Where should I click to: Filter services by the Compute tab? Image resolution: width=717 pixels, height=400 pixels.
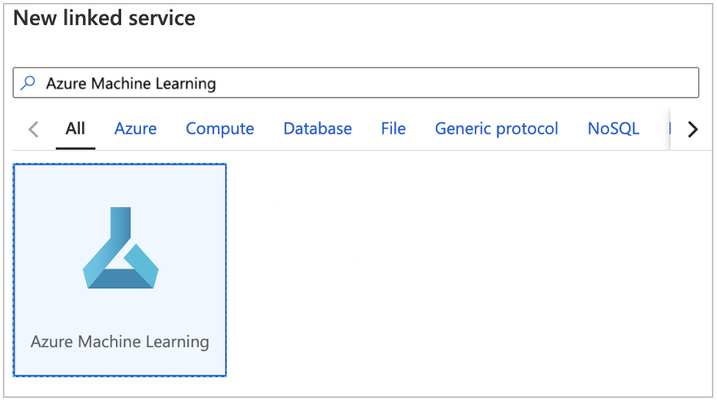(x=220, y=128)
